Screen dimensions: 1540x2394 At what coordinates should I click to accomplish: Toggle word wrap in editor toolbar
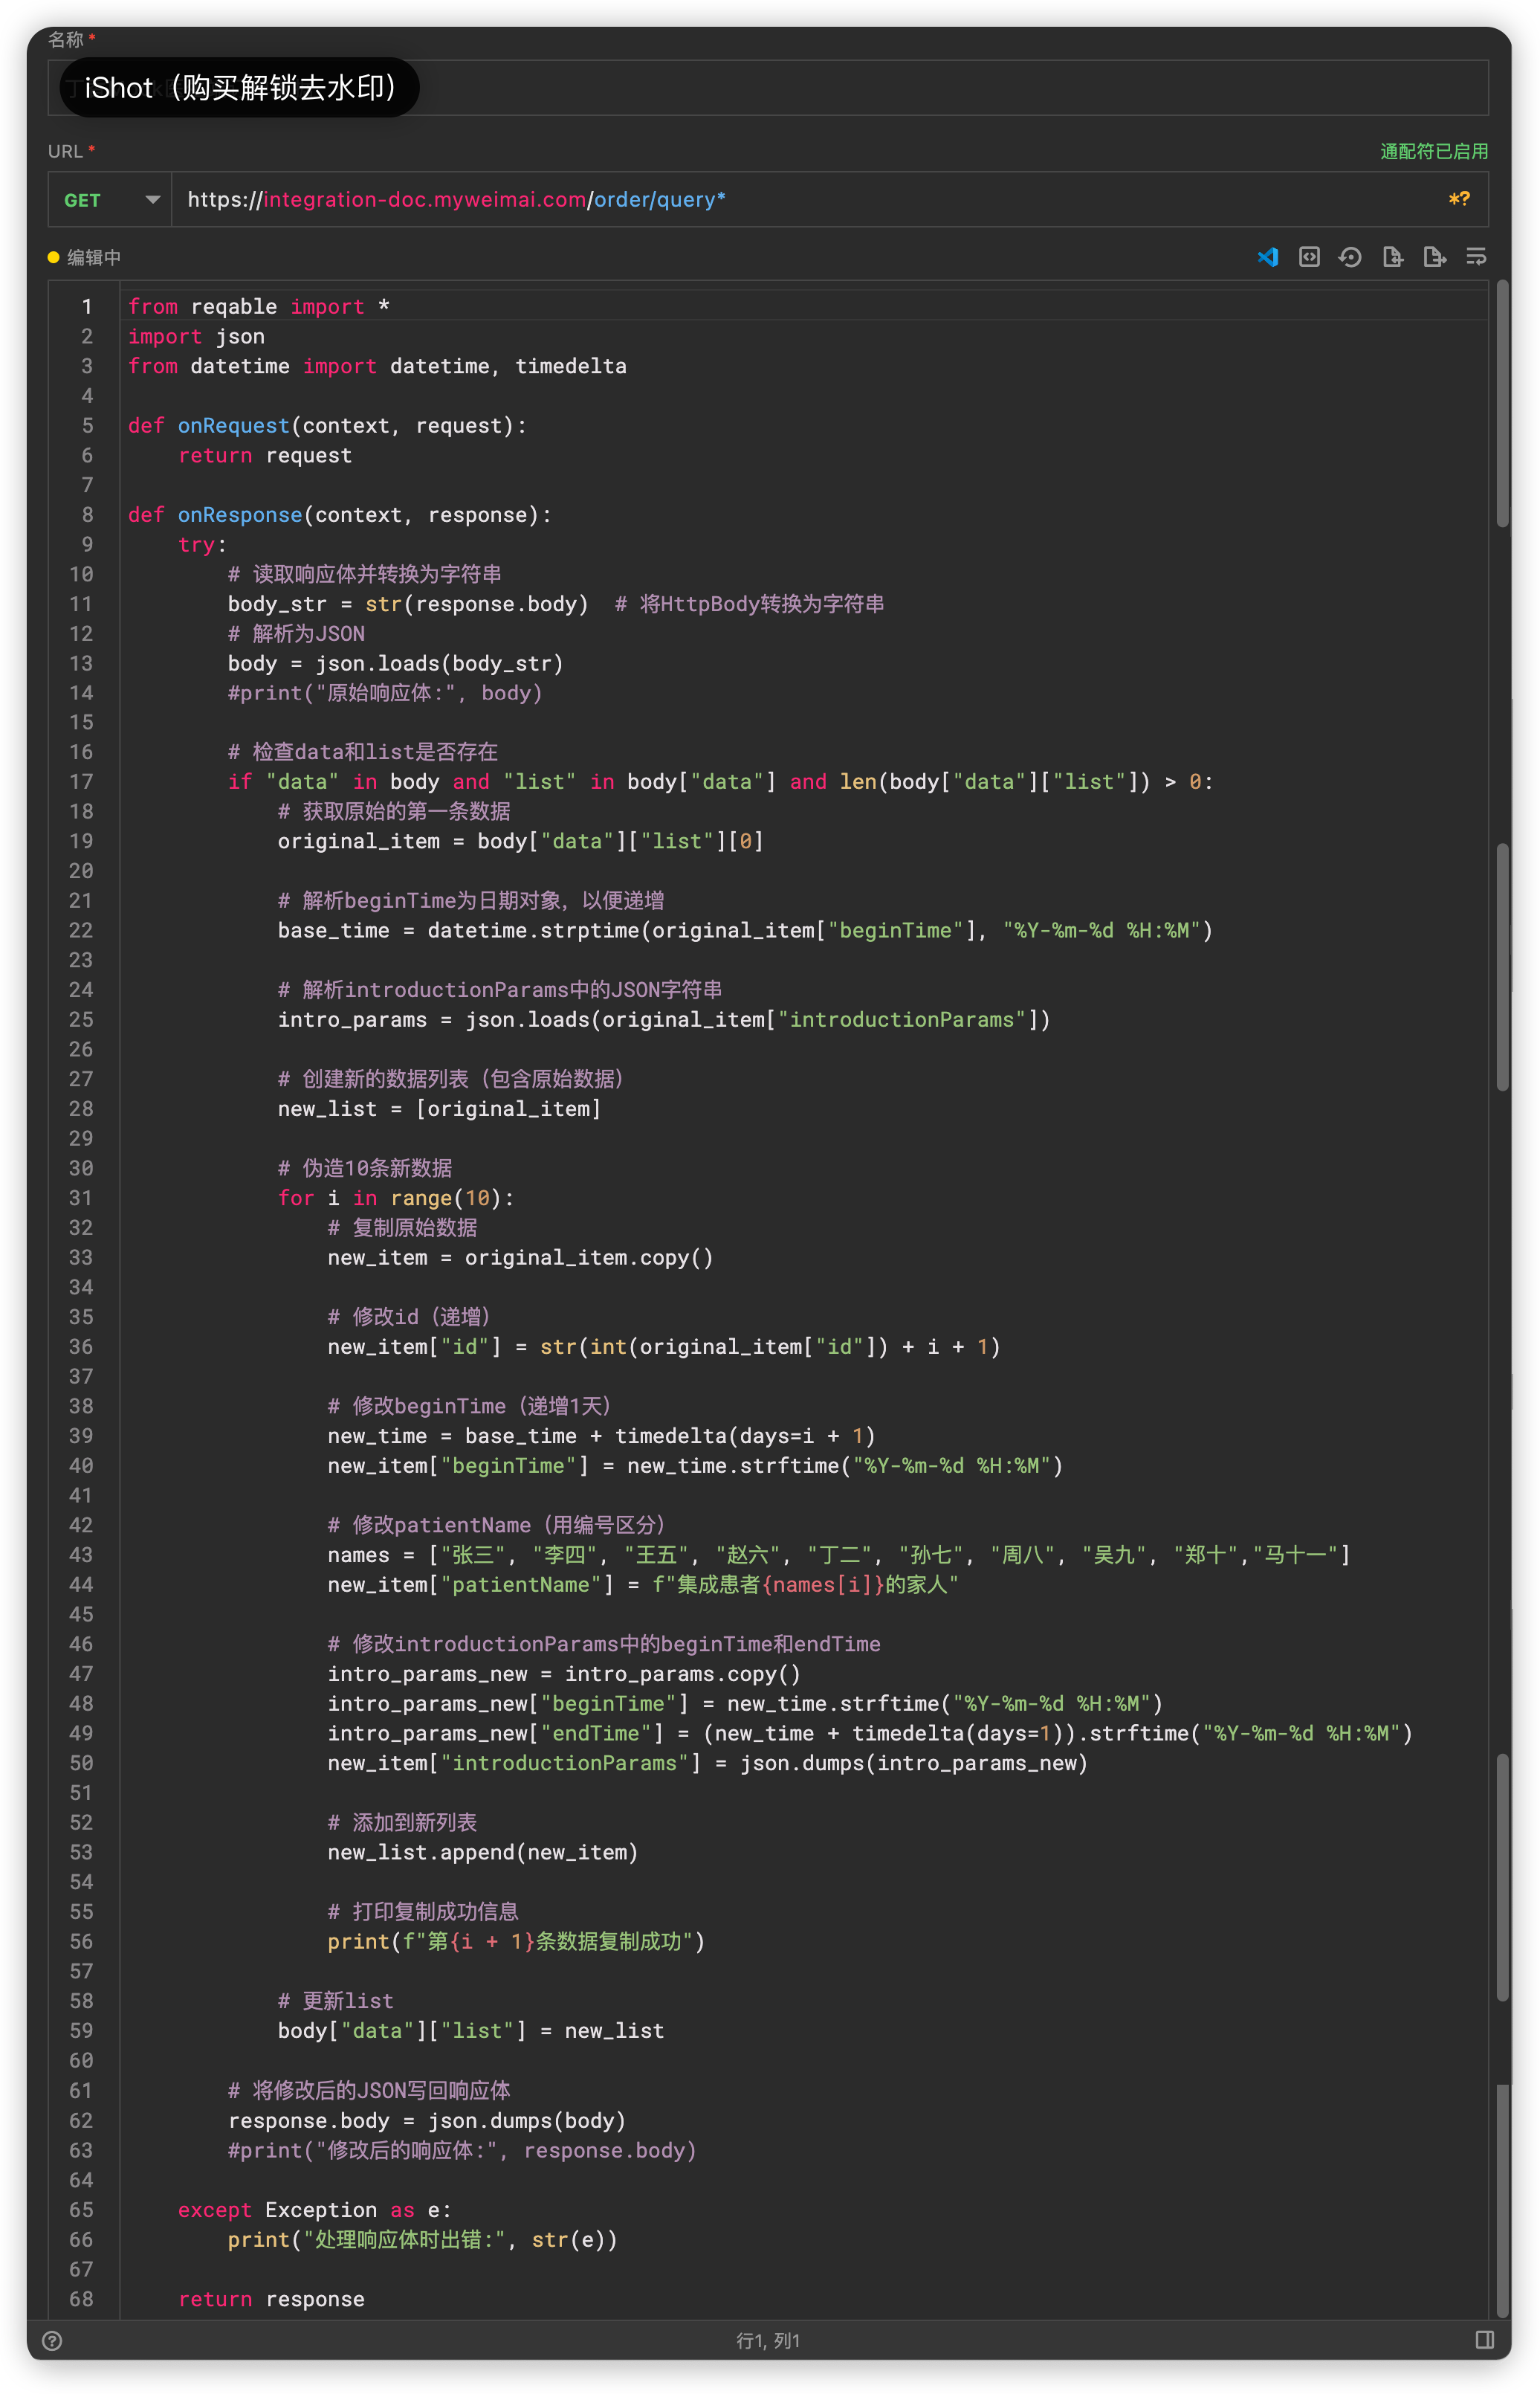coord(1476,257)
